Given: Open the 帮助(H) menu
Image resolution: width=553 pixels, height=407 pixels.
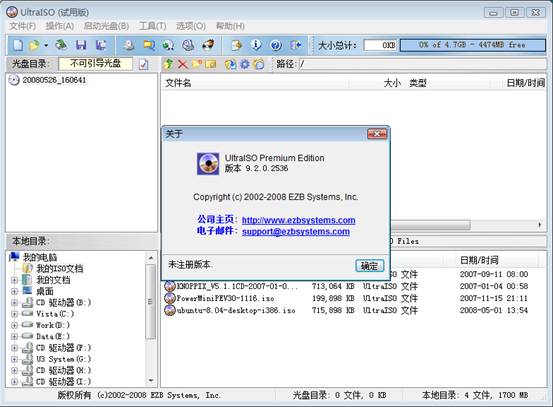Looking at the screenshot, I should [x=230, y=26].
